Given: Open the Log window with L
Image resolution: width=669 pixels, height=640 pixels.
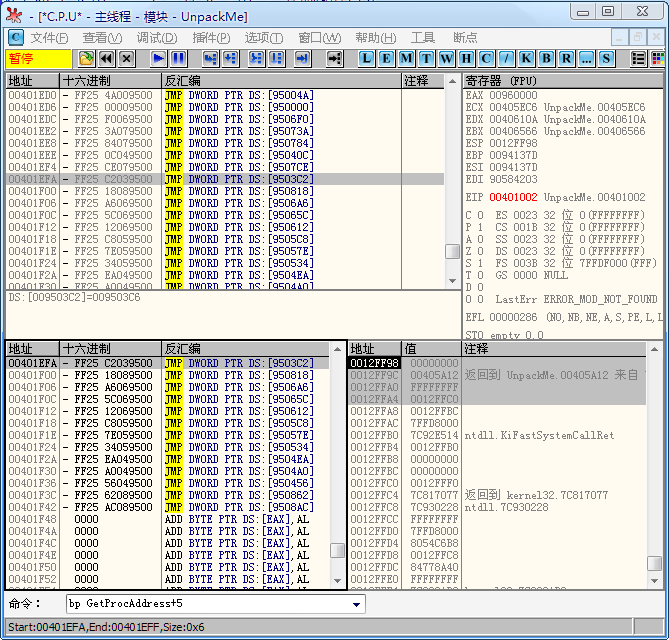Looking at the screenshot, I should [366, 58].
